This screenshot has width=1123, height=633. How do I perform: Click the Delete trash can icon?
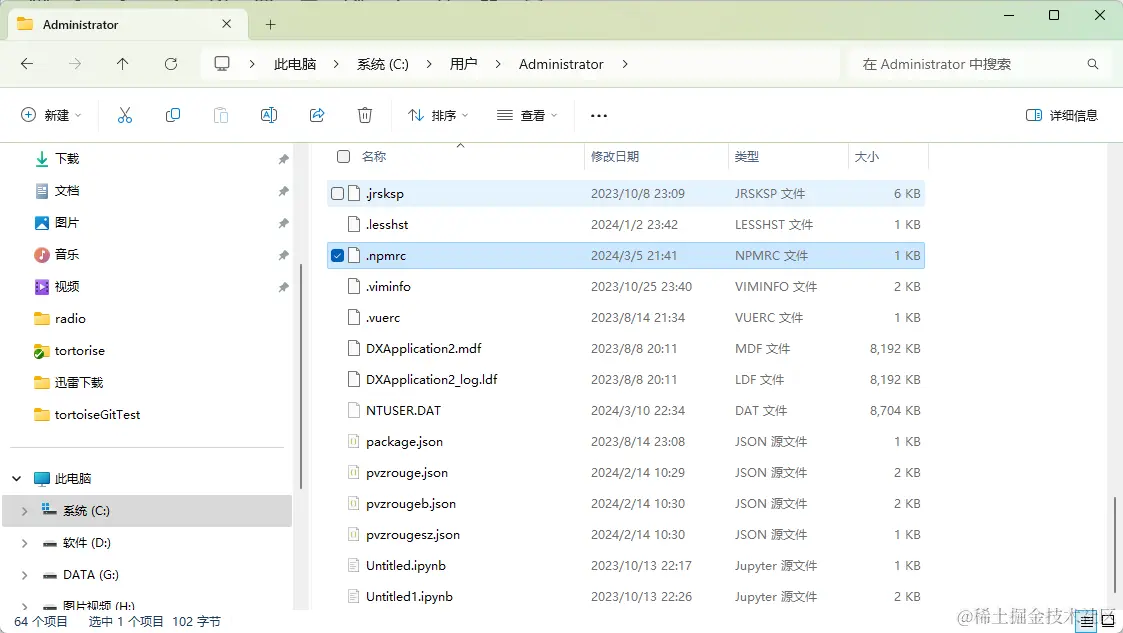click(x=365, y=115)
